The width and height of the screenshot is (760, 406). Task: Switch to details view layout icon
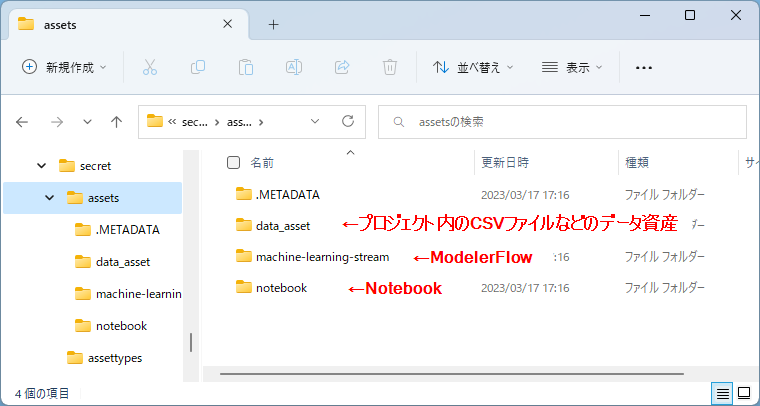pyautogui.click(x=723, y=393)
